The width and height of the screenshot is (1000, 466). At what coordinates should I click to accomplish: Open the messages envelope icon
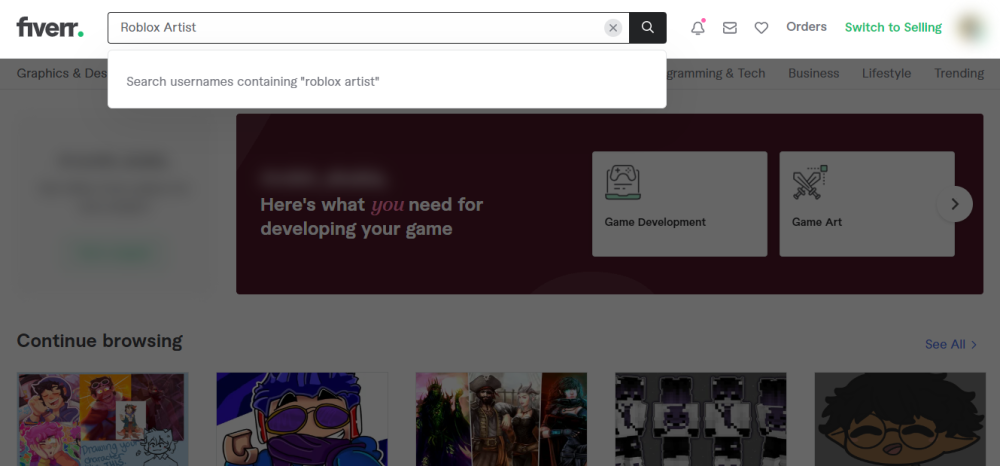(x=730, y=28)
